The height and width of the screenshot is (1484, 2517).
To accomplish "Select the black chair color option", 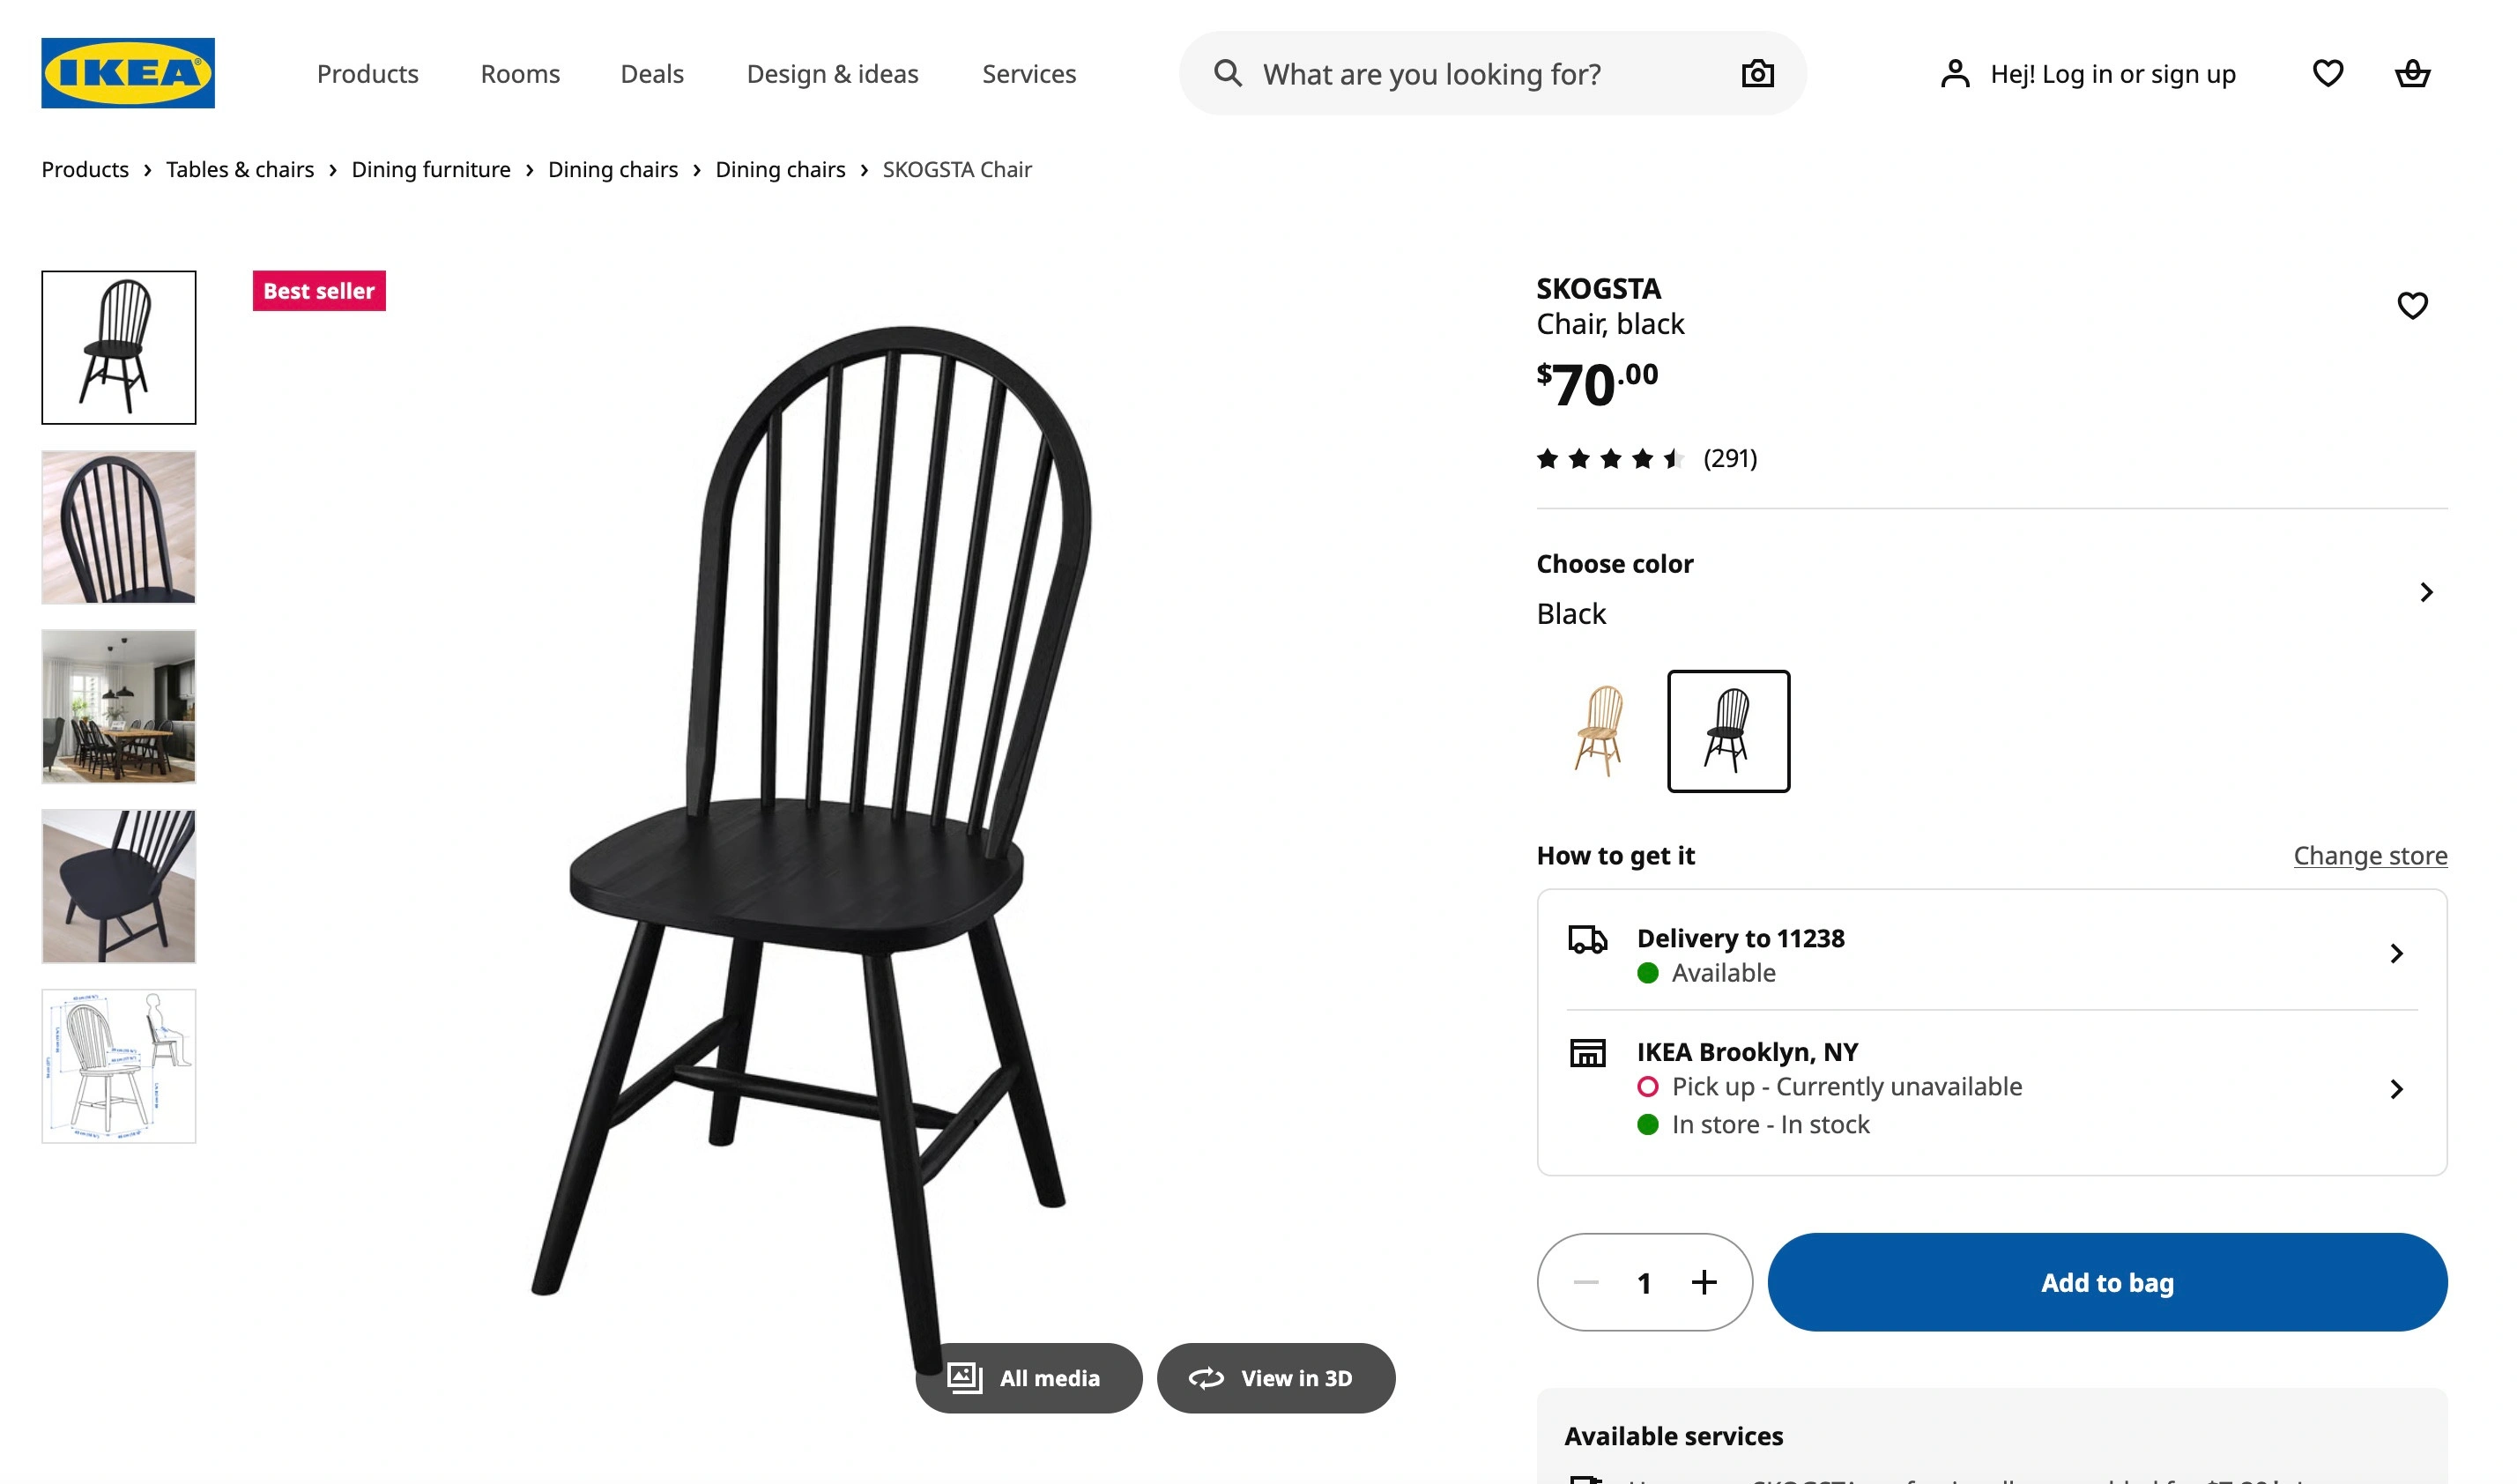I will [1727, 731].
